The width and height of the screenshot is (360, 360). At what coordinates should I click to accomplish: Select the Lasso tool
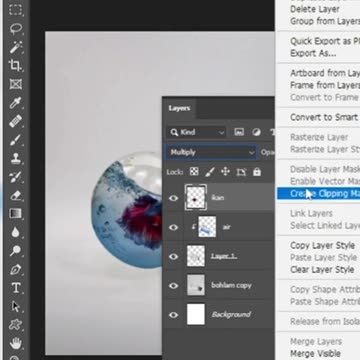point(16,29)
